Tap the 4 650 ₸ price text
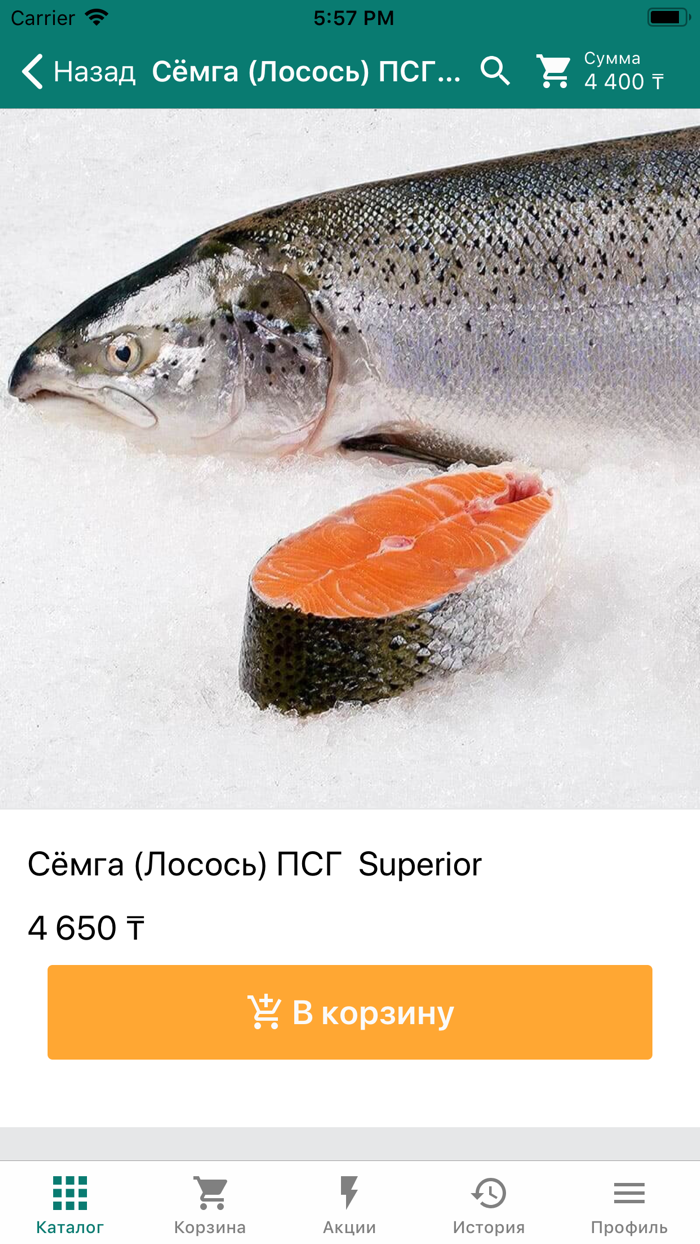The width and height of the screenshot is (700, 1244). coord(86,928)
